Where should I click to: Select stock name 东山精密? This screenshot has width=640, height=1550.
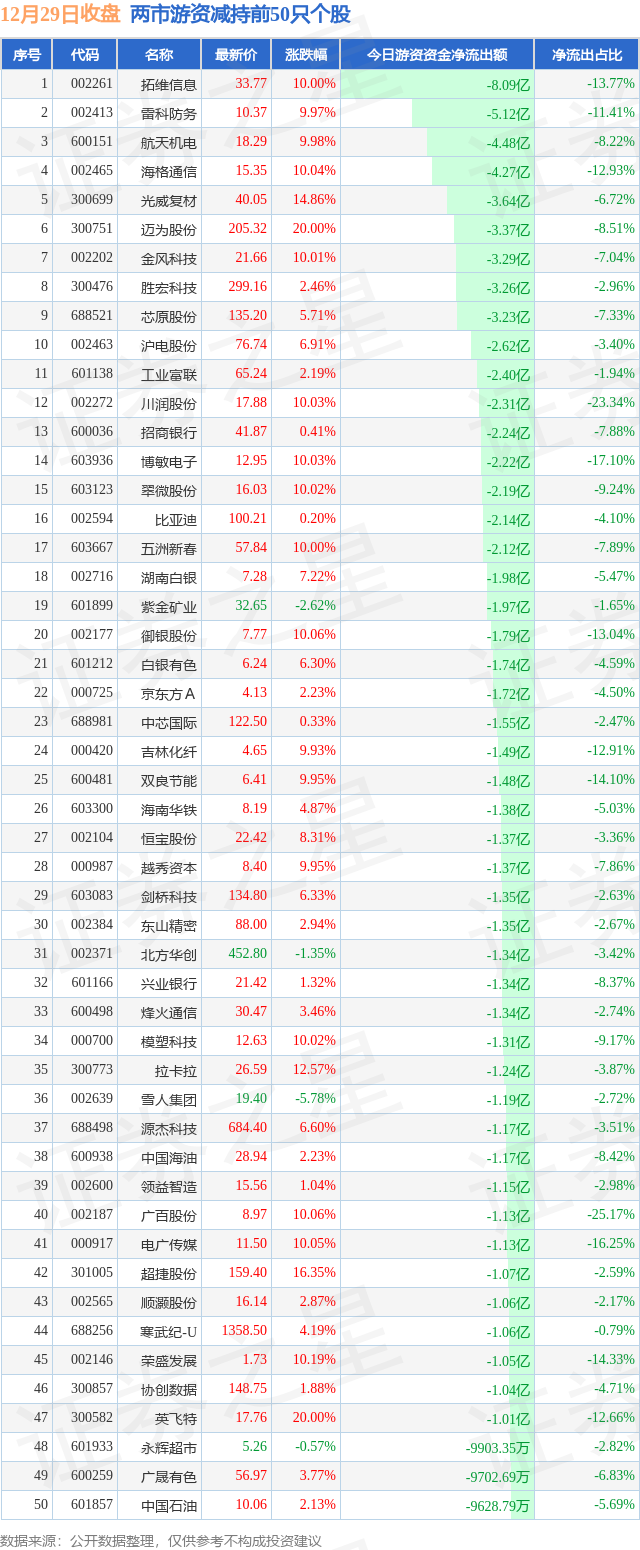click(x=170, y=925)
